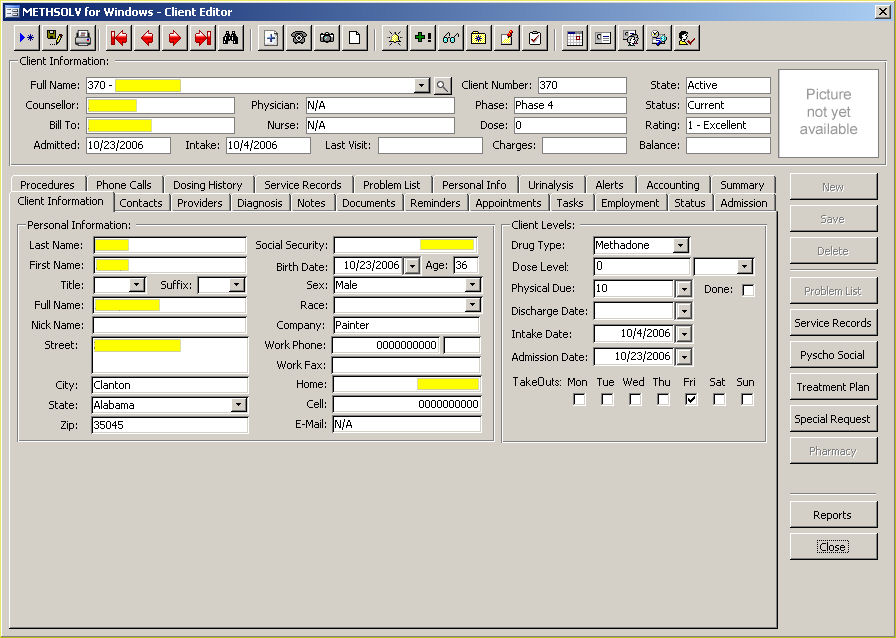
Task: Go to the previous client record
Action: (x=147, y=38)
